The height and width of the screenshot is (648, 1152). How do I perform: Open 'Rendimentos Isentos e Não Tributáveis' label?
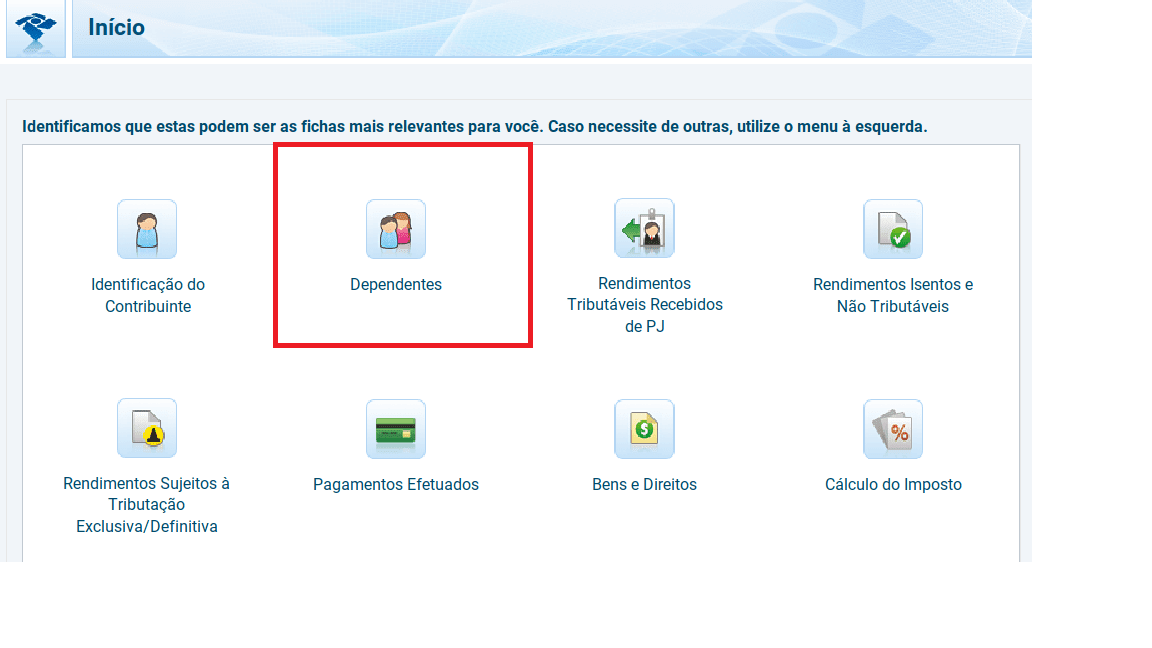[893, 296]
